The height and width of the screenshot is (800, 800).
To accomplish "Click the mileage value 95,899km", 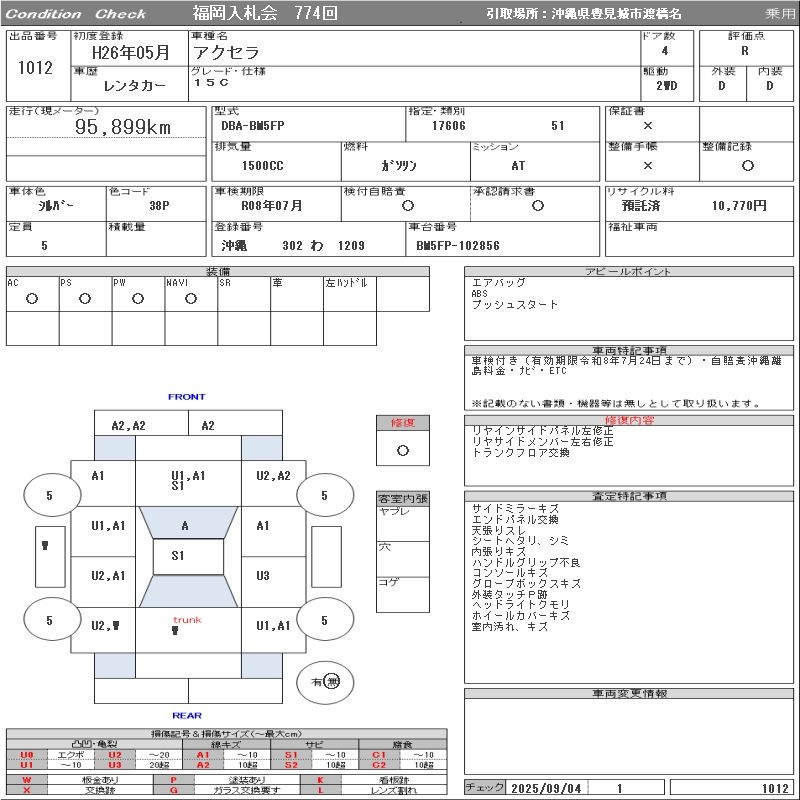I will [x=123, y=127].
